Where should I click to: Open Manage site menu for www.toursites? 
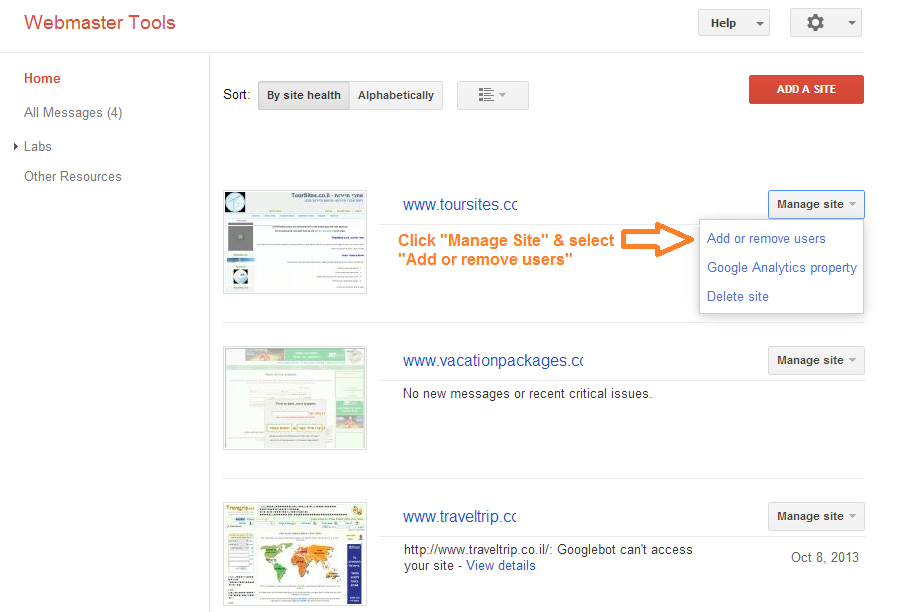(816, 204)
